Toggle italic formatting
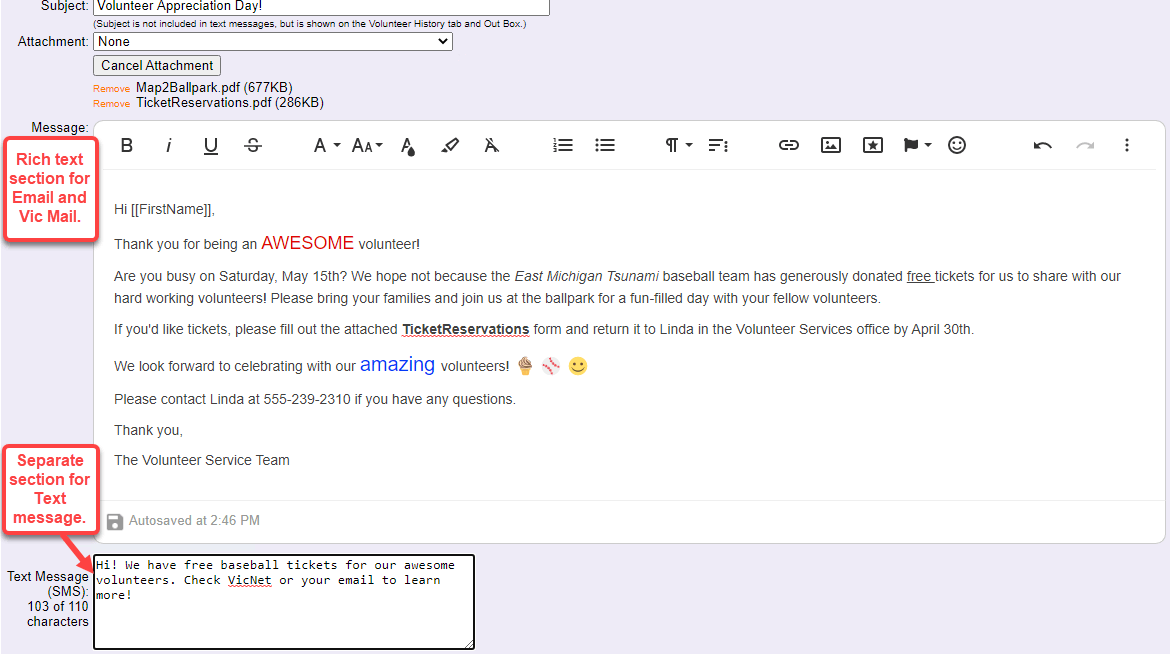 click(168, 145)
